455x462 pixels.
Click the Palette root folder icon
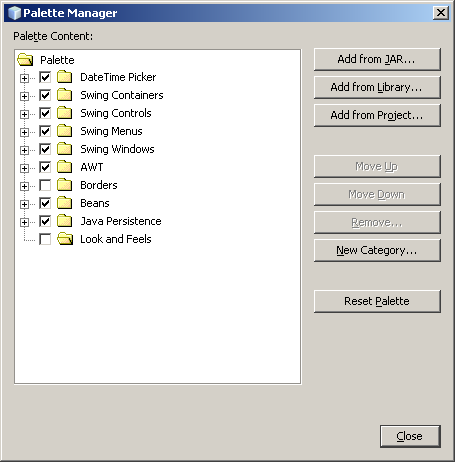[x=25, y=60]
